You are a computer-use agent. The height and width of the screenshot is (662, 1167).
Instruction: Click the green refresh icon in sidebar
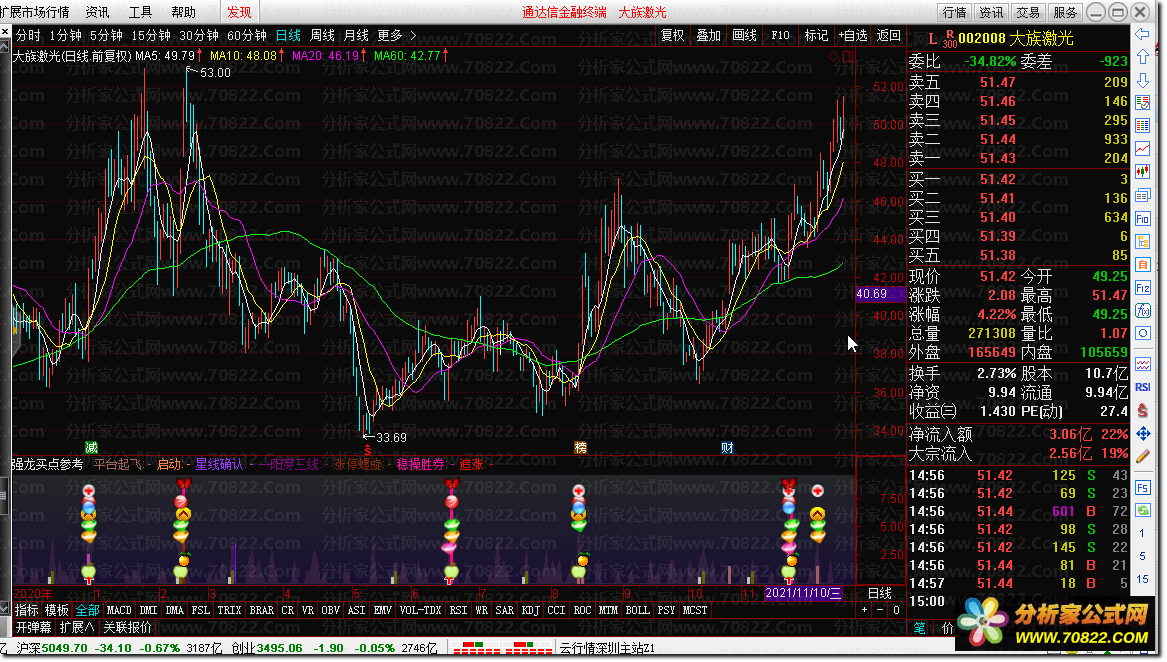pyautogui.click(x=1142, y=510)
